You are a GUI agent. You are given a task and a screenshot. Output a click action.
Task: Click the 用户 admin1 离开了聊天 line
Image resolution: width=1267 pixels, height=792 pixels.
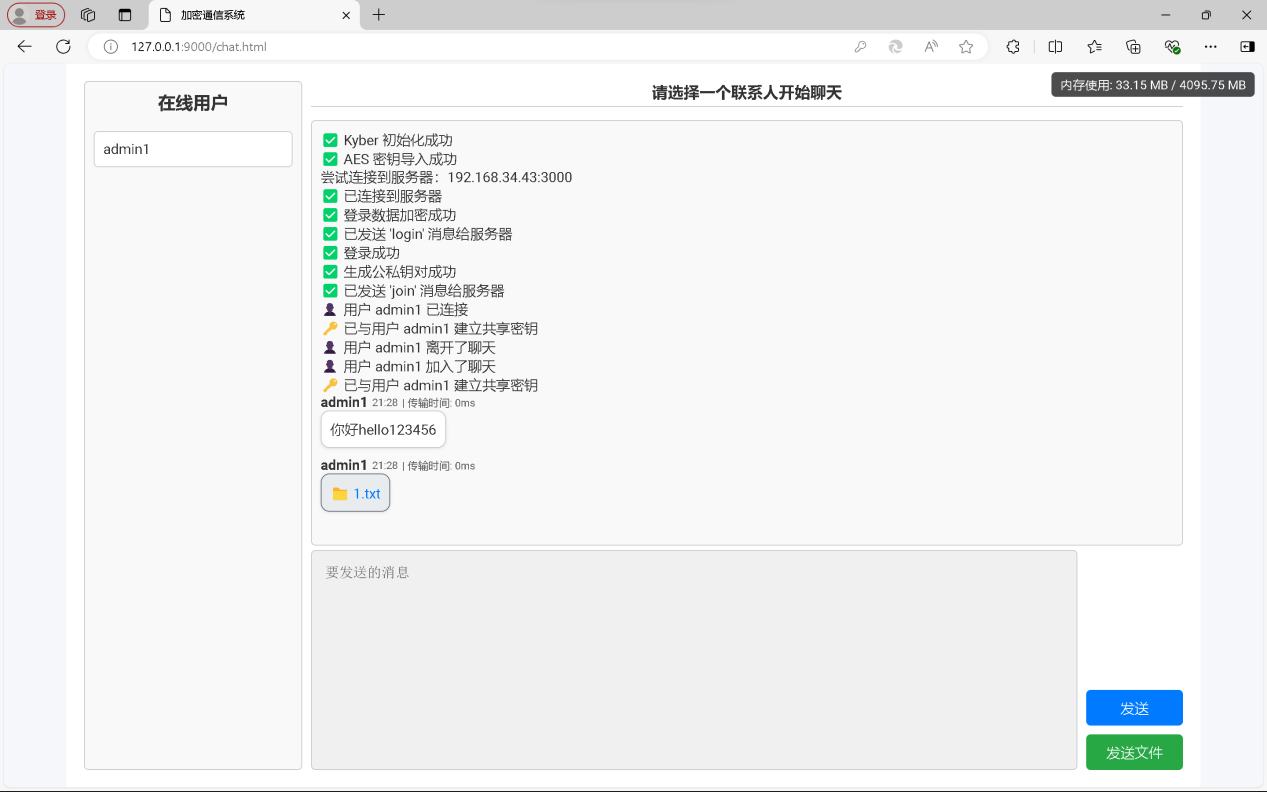409,348
